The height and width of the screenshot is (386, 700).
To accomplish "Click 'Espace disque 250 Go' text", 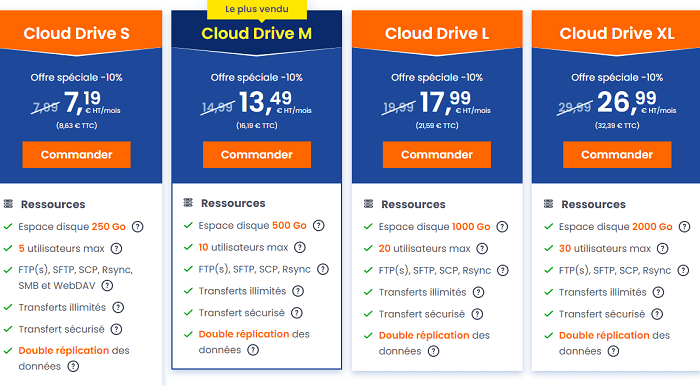I will 72,227.
